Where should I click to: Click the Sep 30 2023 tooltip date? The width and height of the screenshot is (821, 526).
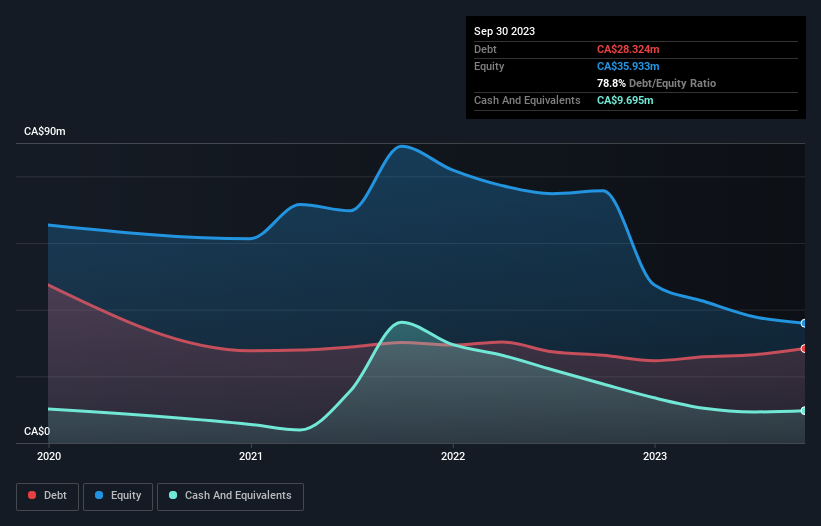pyautogui.click(x=504, y=31)
